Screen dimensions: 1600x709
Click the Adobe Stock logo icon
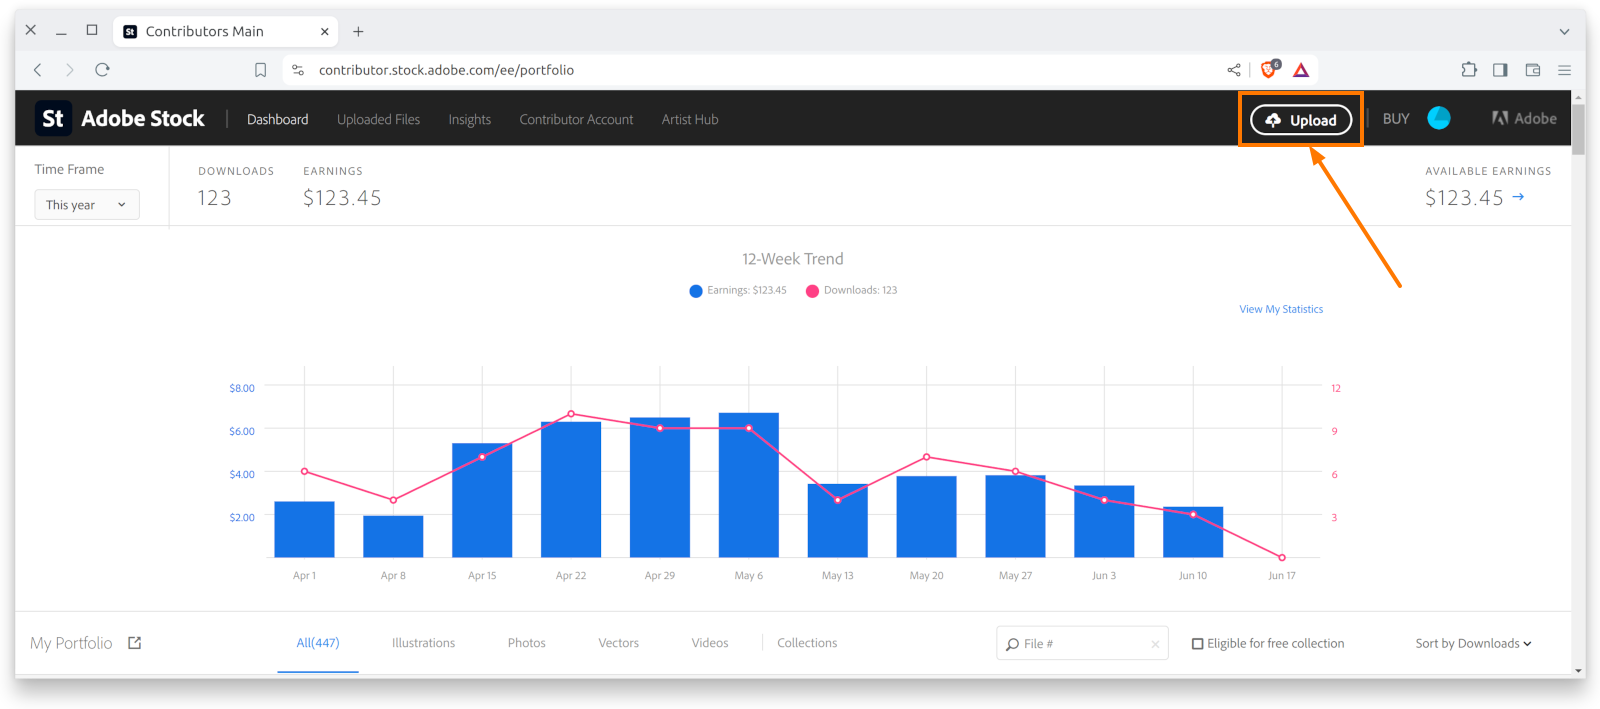53,119
